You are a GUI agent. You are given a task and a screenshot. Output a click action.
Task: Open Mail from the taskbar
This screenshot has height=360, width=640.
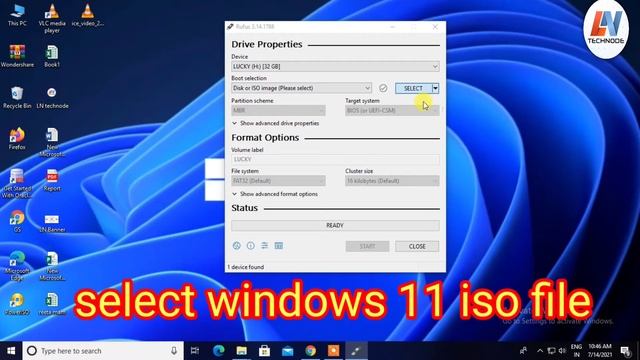pos(287,351)
